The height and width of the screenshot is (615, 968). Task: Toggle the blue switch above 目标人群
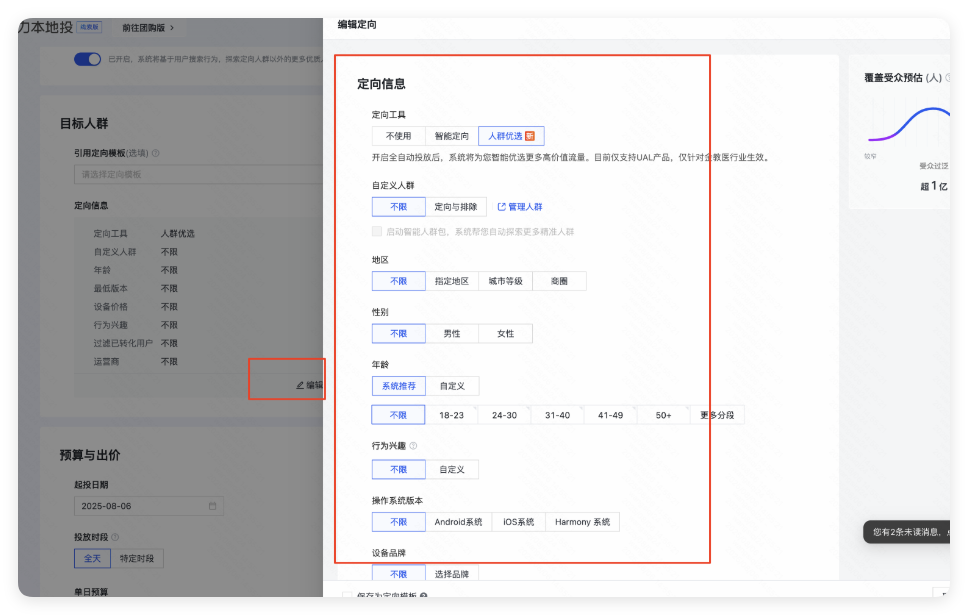[x=87, y=59]
